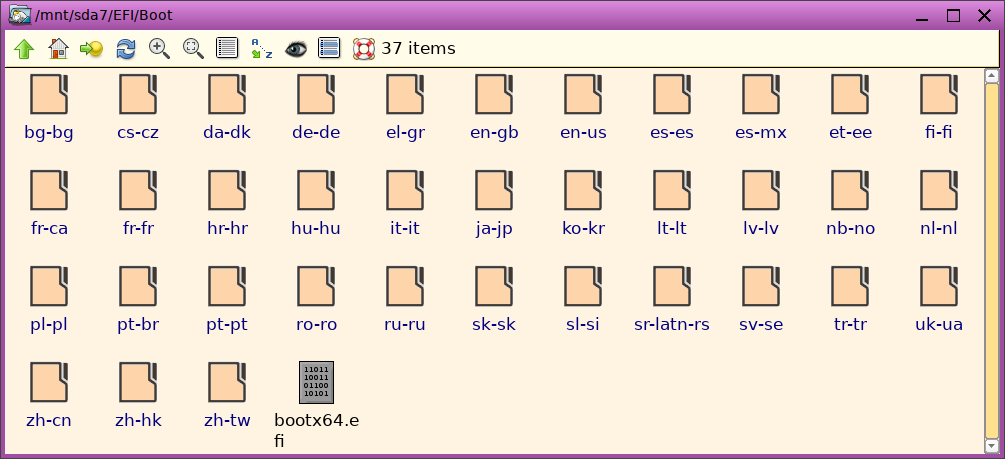Select the da-dk folder

coord(227,106)
